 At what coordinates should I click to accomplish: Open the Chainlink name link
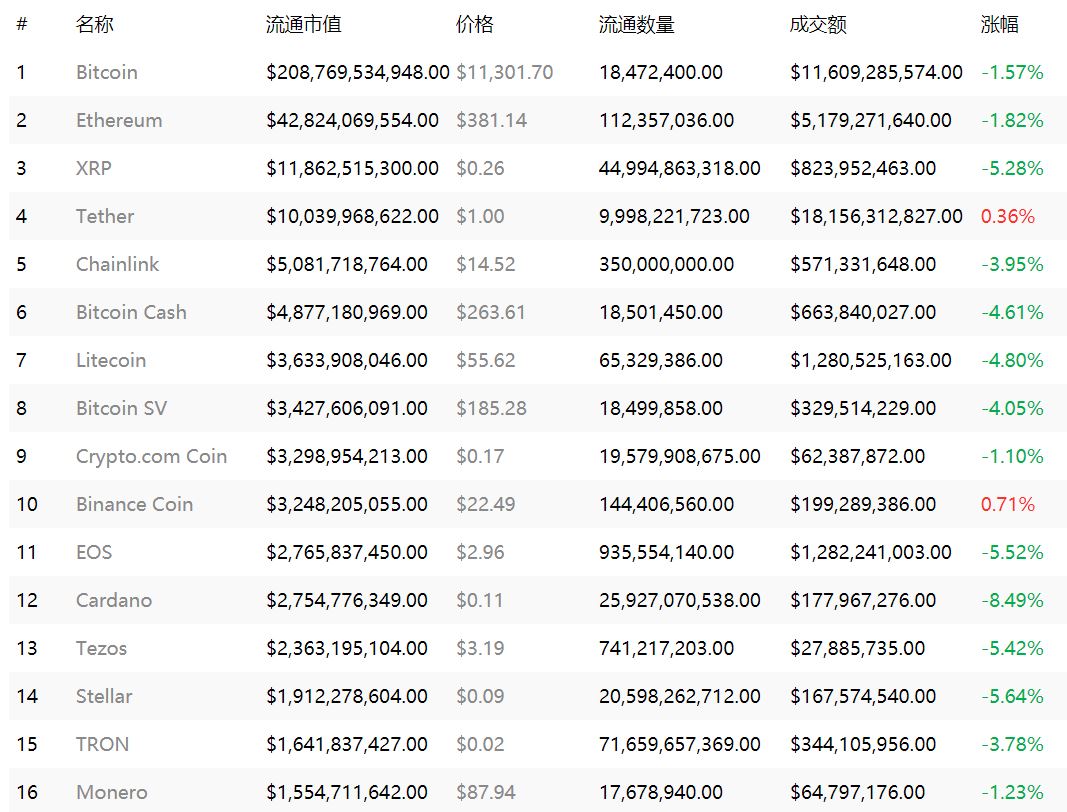118,264
